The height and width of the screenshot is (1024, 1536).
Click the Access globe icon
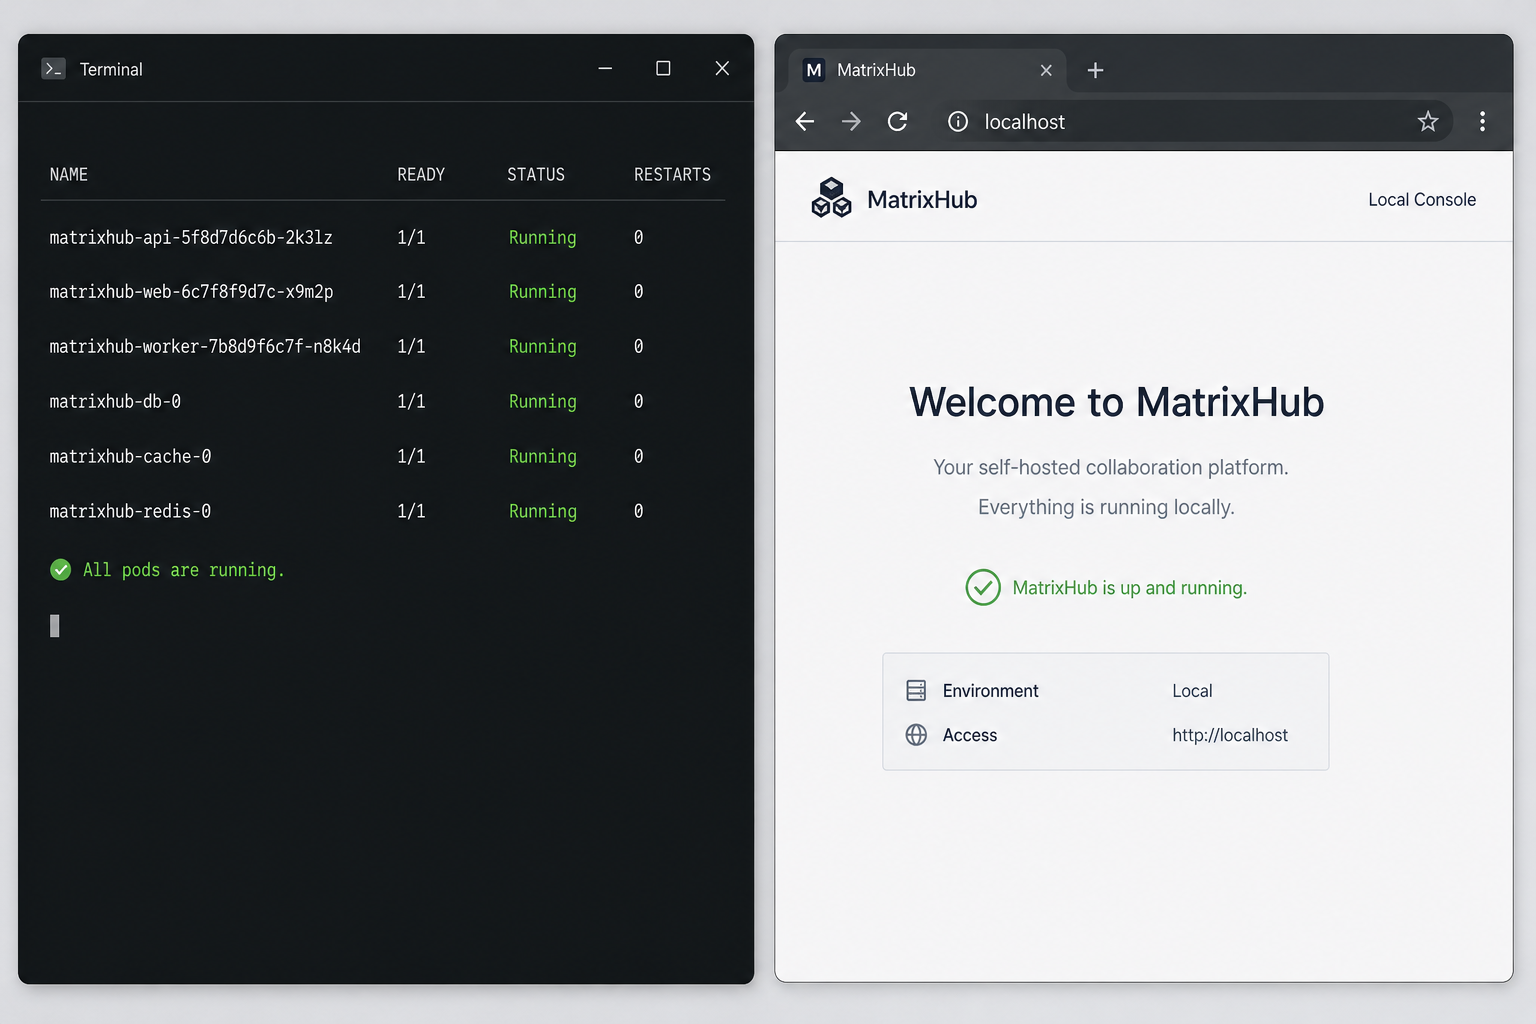pos(916,735)
